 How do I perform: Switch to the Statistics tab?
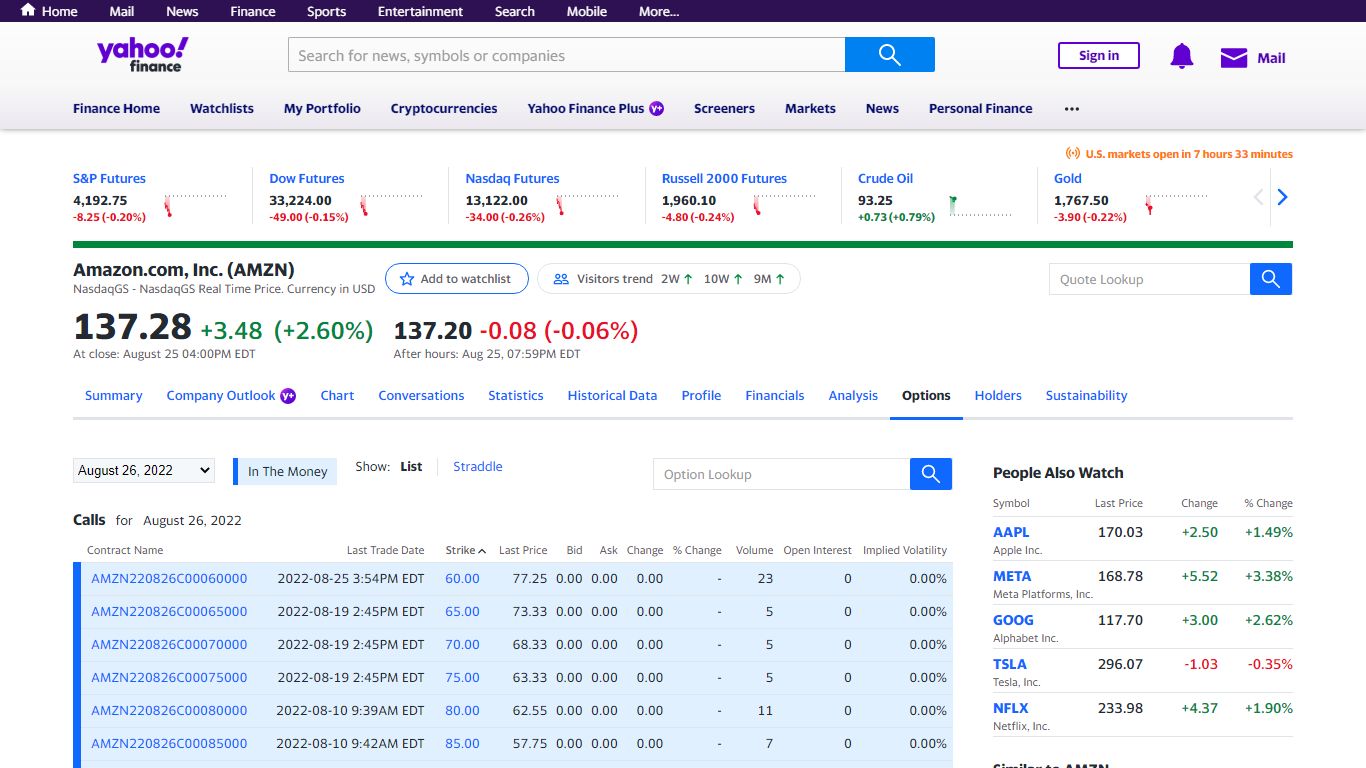point(515,395)
